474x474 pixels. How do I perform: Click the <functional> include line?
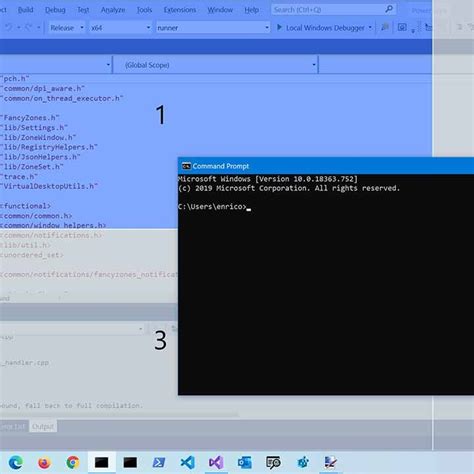[26, 206]
